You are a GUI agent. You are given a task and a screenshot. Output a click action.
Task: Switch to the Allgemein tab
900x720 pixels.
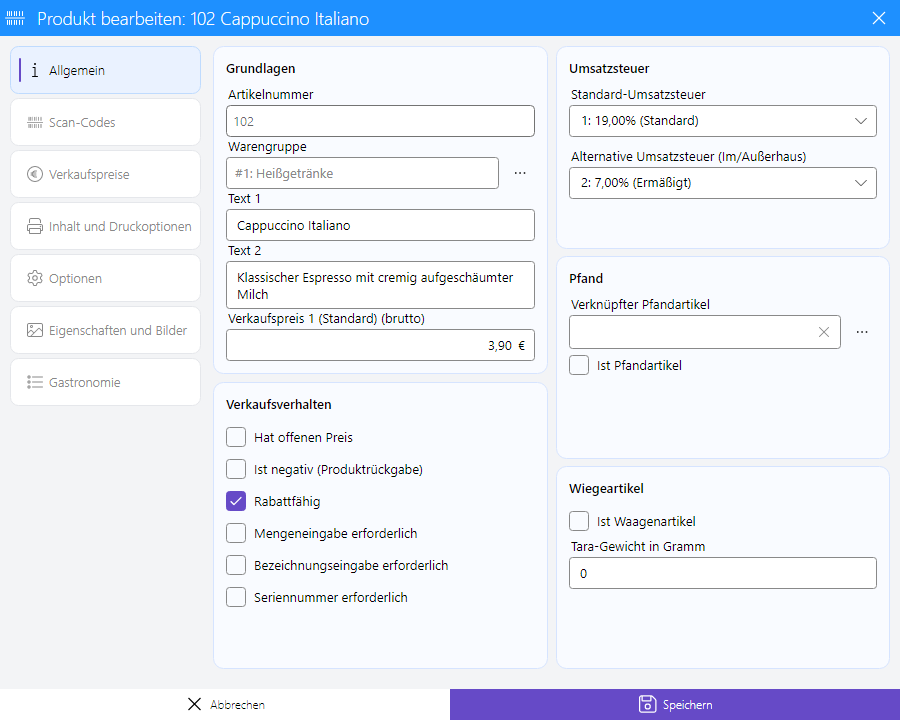[106, 70]
